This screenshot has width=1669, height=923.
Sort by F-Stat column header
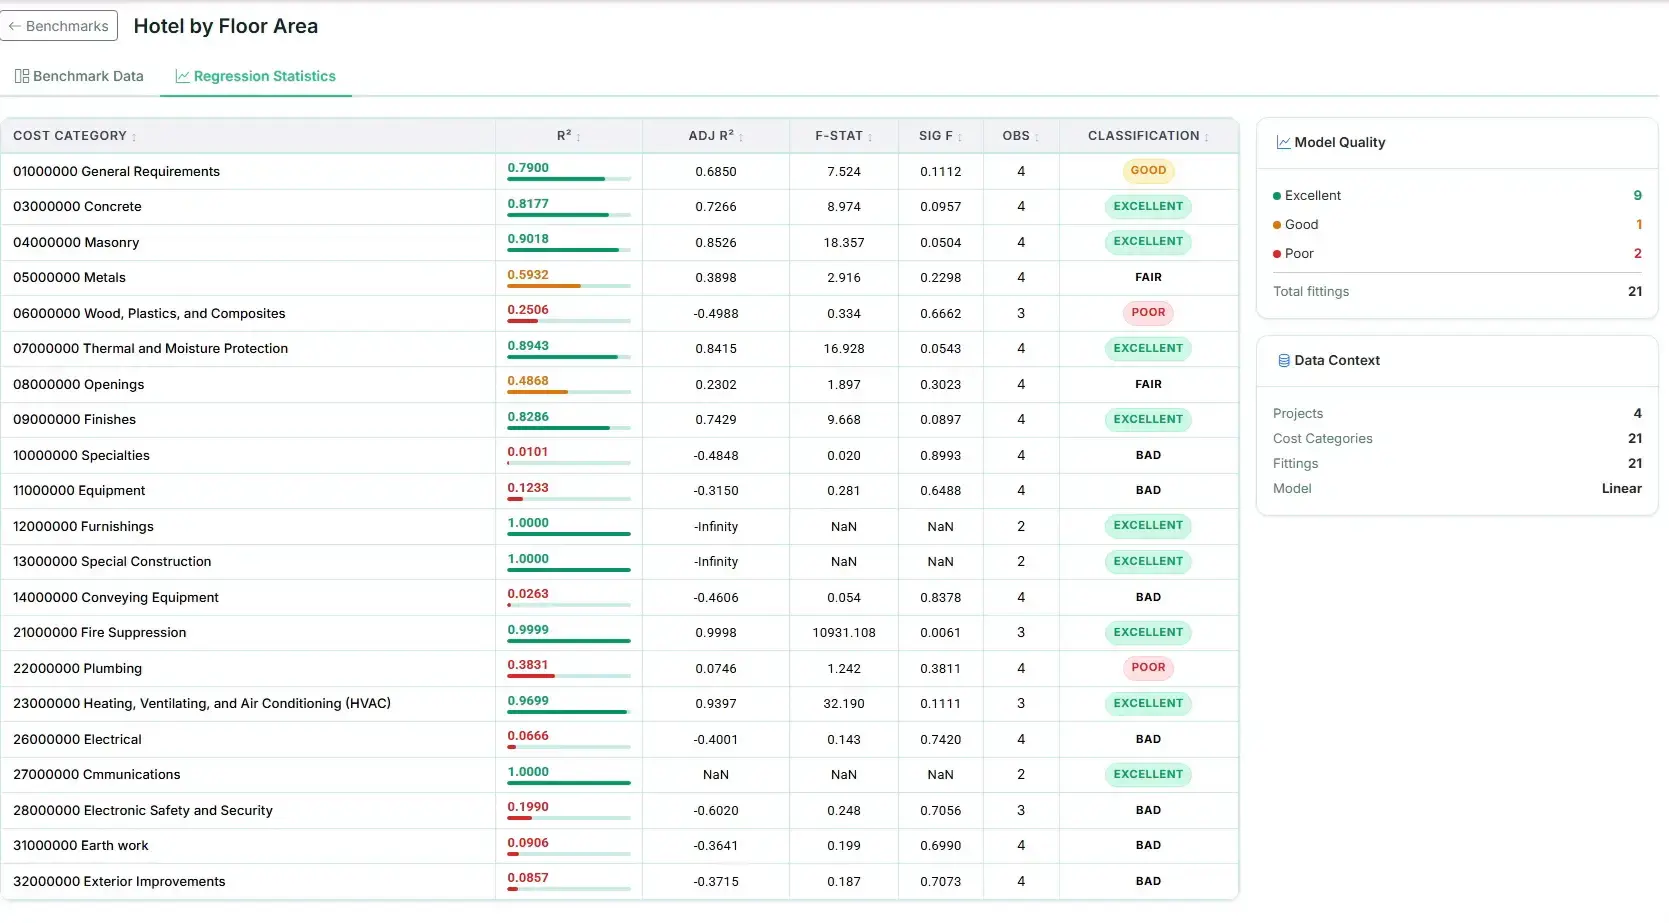tap(844, 136)
